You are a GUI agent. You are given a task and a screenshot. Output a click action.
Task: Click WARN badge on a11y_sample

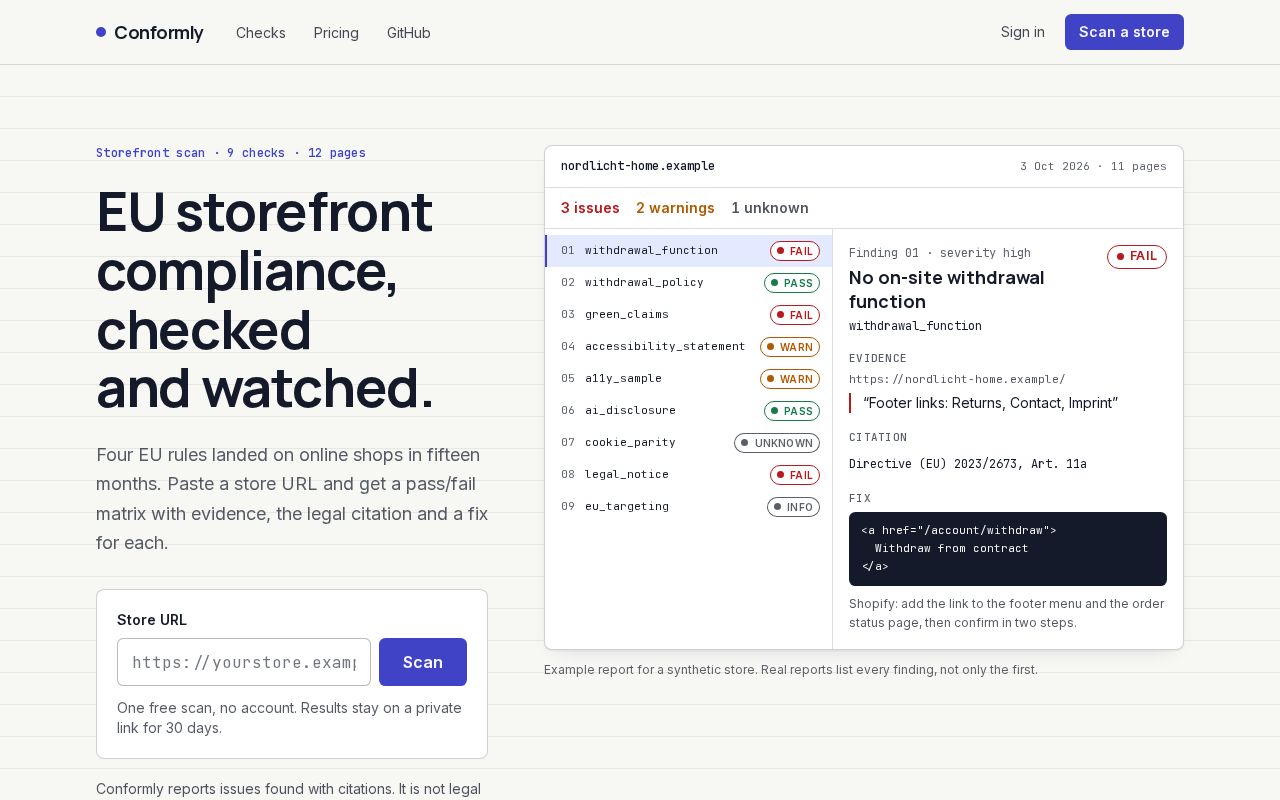point(790,379)
